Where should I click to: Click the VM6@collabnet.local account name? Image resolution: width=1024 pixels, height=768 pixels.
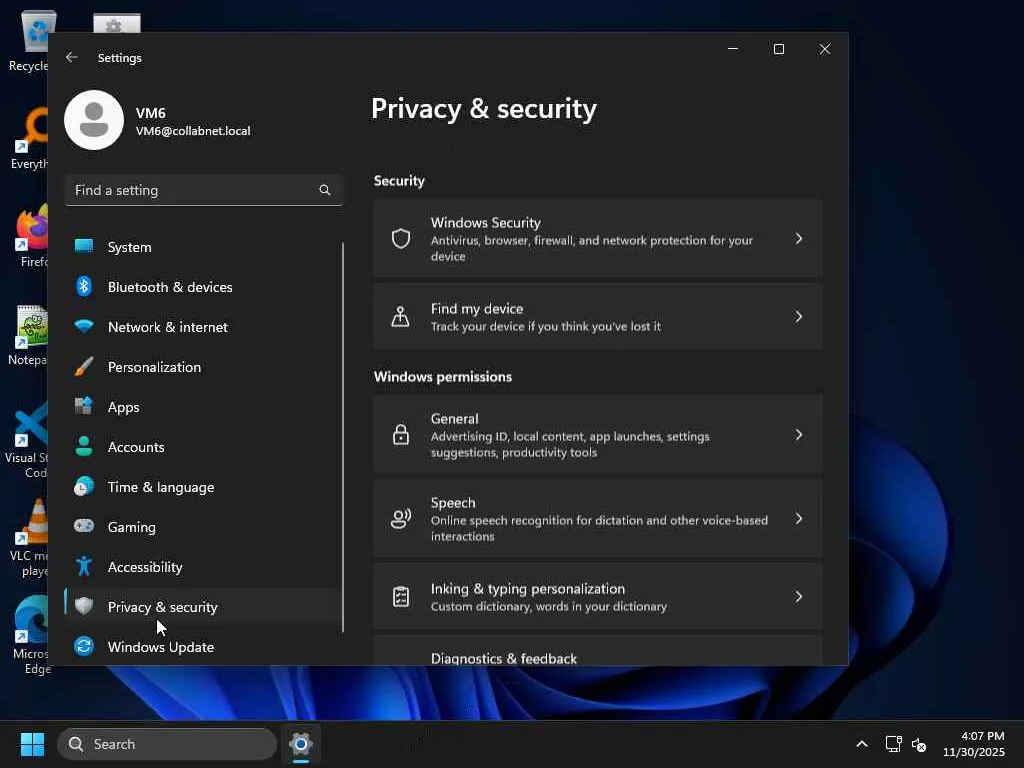193,131
